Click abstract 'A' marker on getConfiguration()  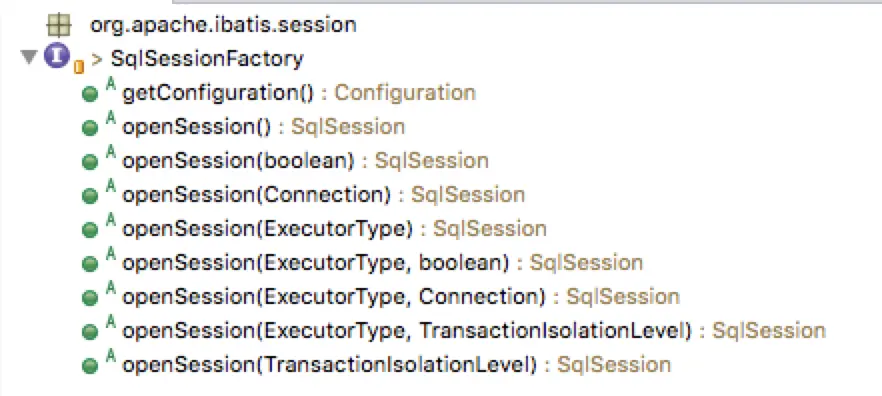pyautogui.click(x=111, y=84)
